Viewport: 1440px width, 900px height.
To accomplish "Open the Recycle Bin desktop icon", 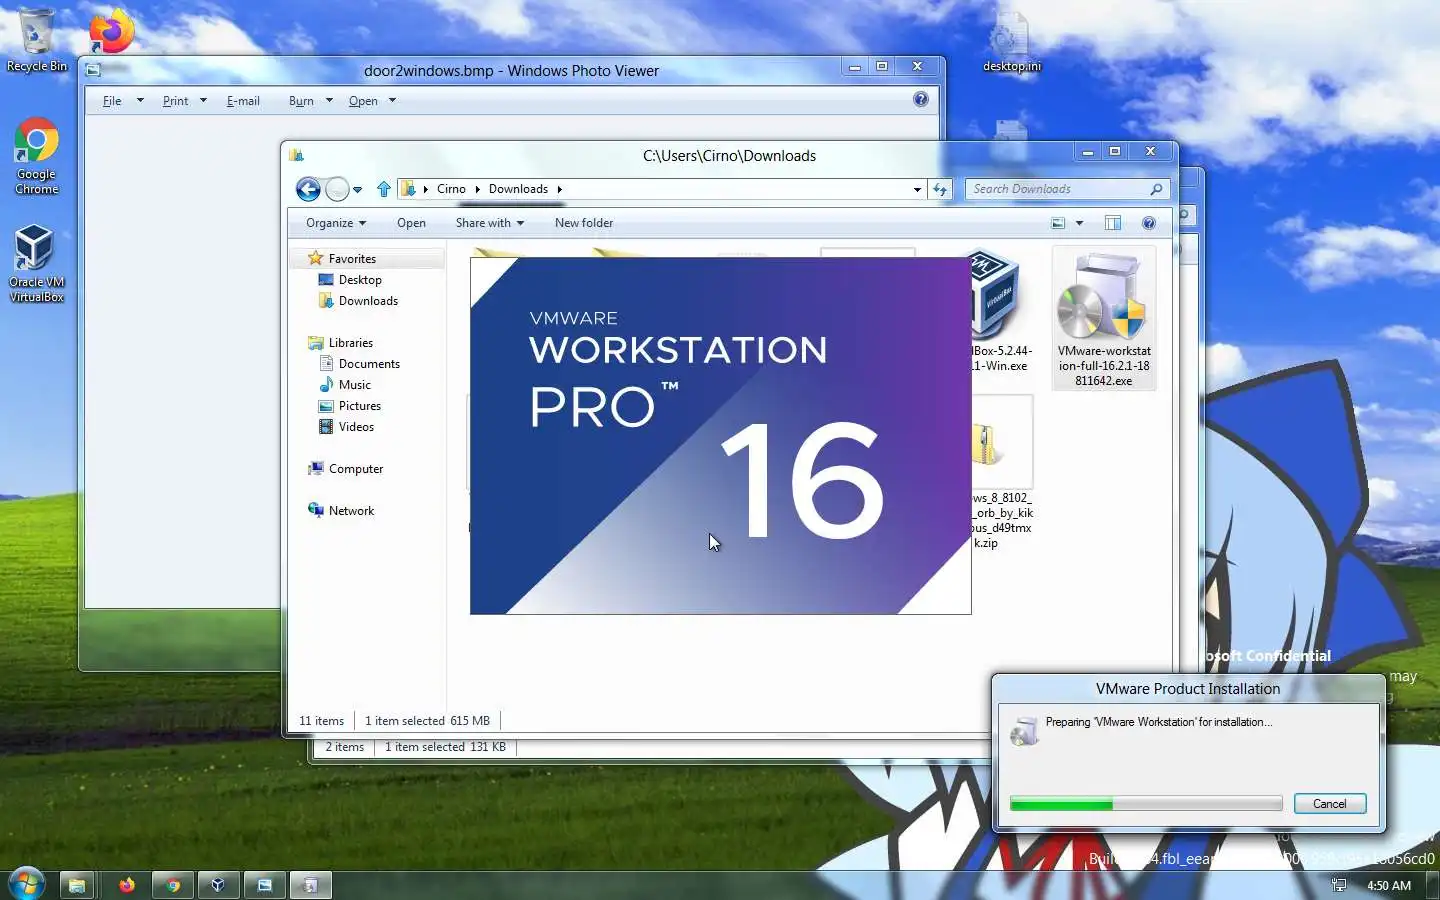I will (36, 40).
